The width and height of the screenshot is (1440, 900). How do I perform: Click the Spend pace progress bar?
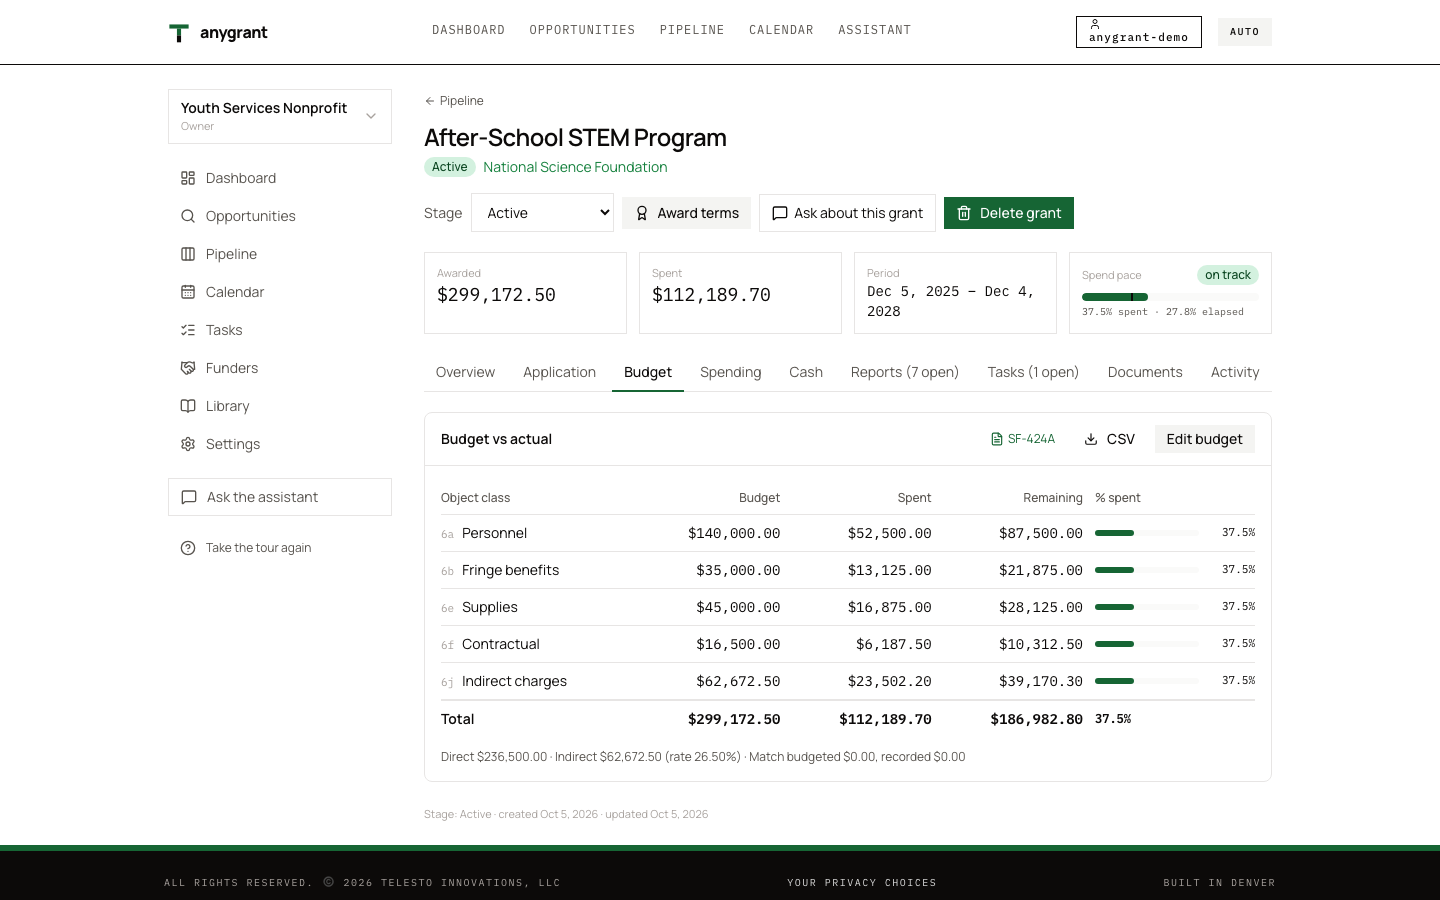[x=1170, y=297]
